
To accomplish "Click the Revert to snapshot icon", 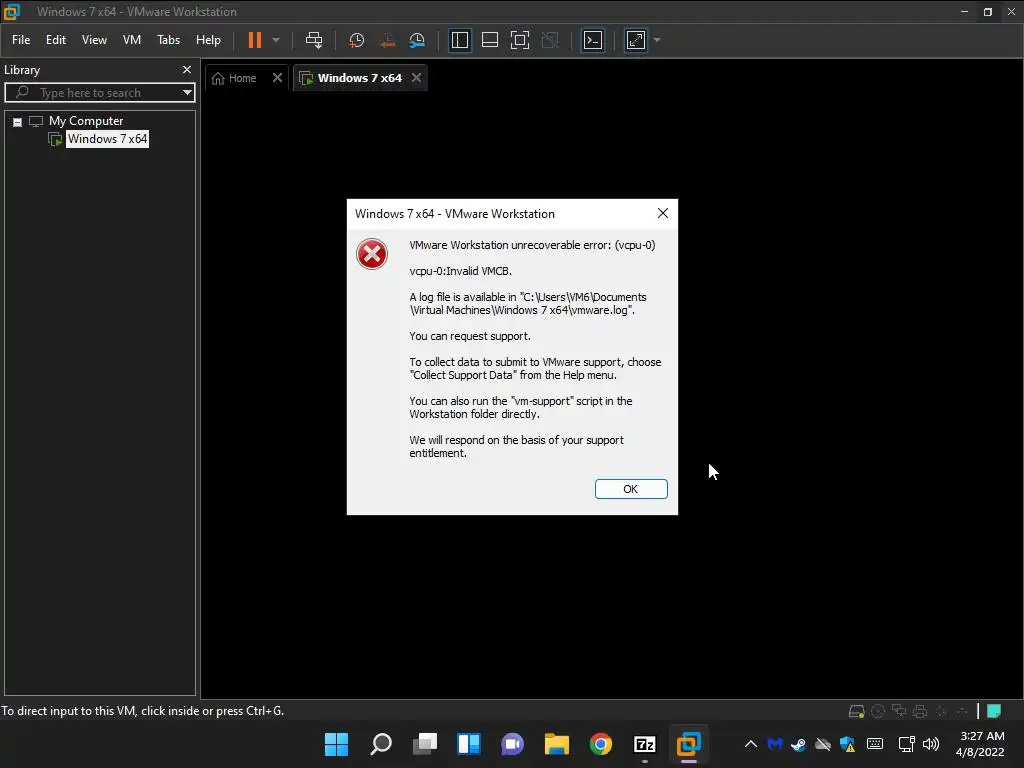I will [387, 40].
